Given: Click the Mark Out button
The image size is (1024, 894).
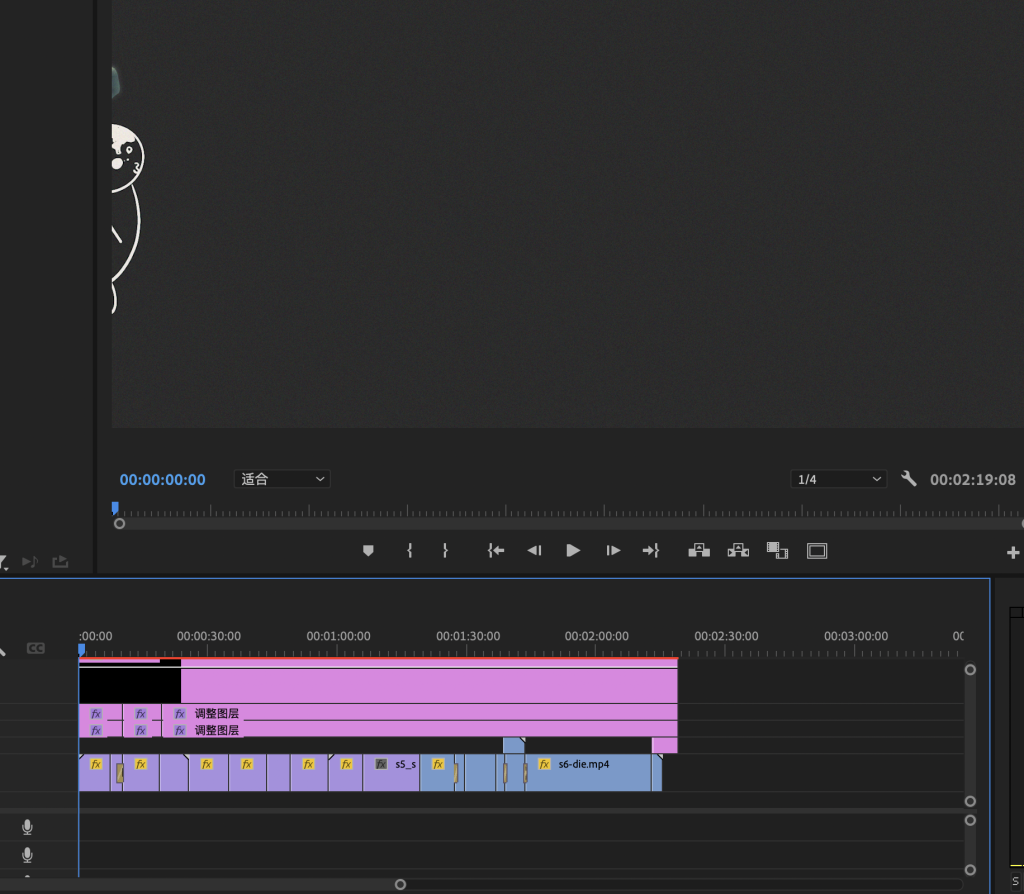Looking at the screenshot, I should coord(445,551).
